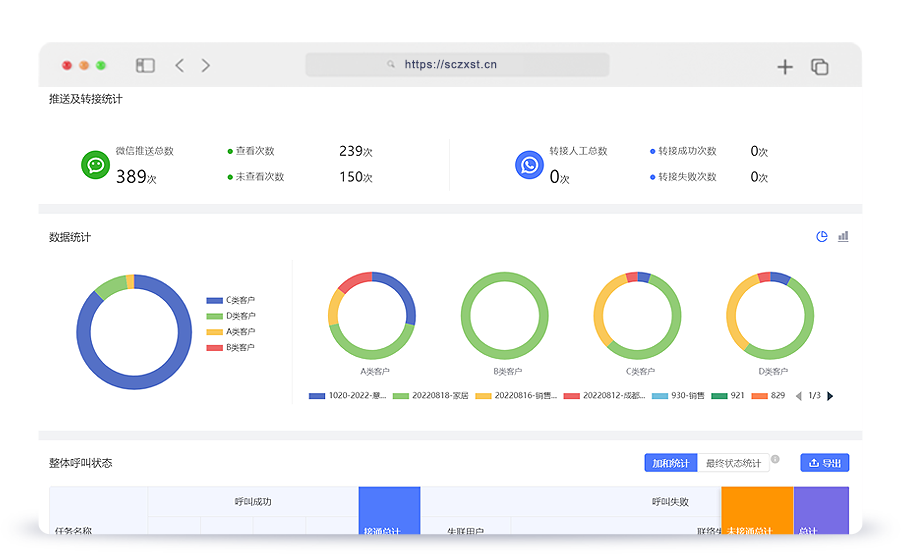Select the 最终状态统计 tab
Viewport: 901px width, 554px height.
(x=733, y=463)
